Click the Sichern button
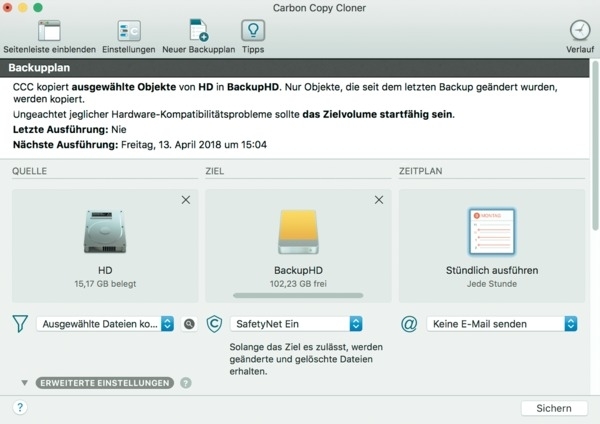 click(x=554, y=408)
